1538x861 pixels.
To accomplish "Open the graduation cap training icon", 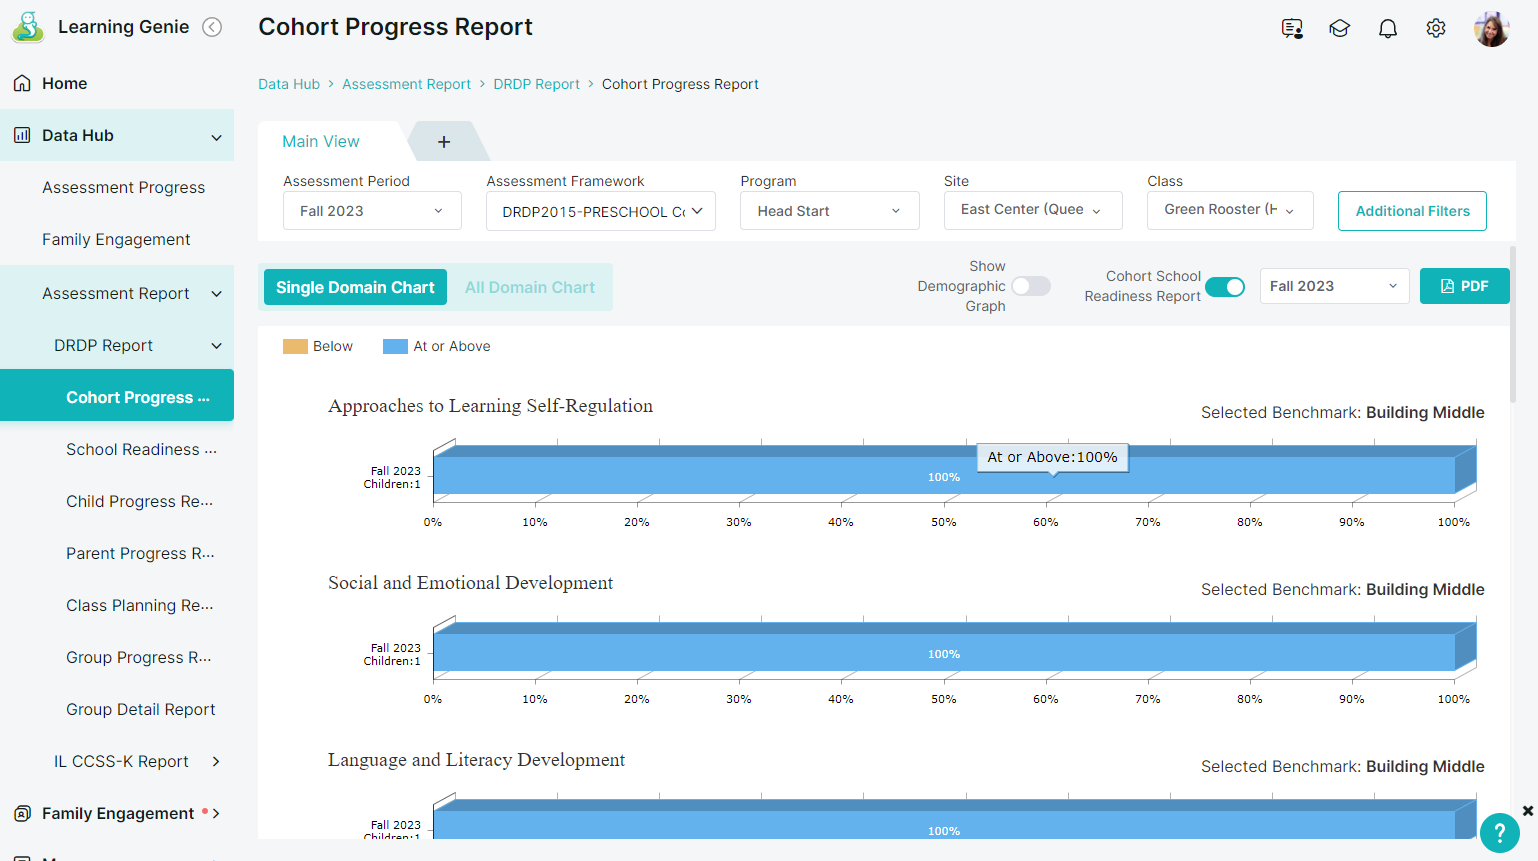I will (x=1340, y=28).
